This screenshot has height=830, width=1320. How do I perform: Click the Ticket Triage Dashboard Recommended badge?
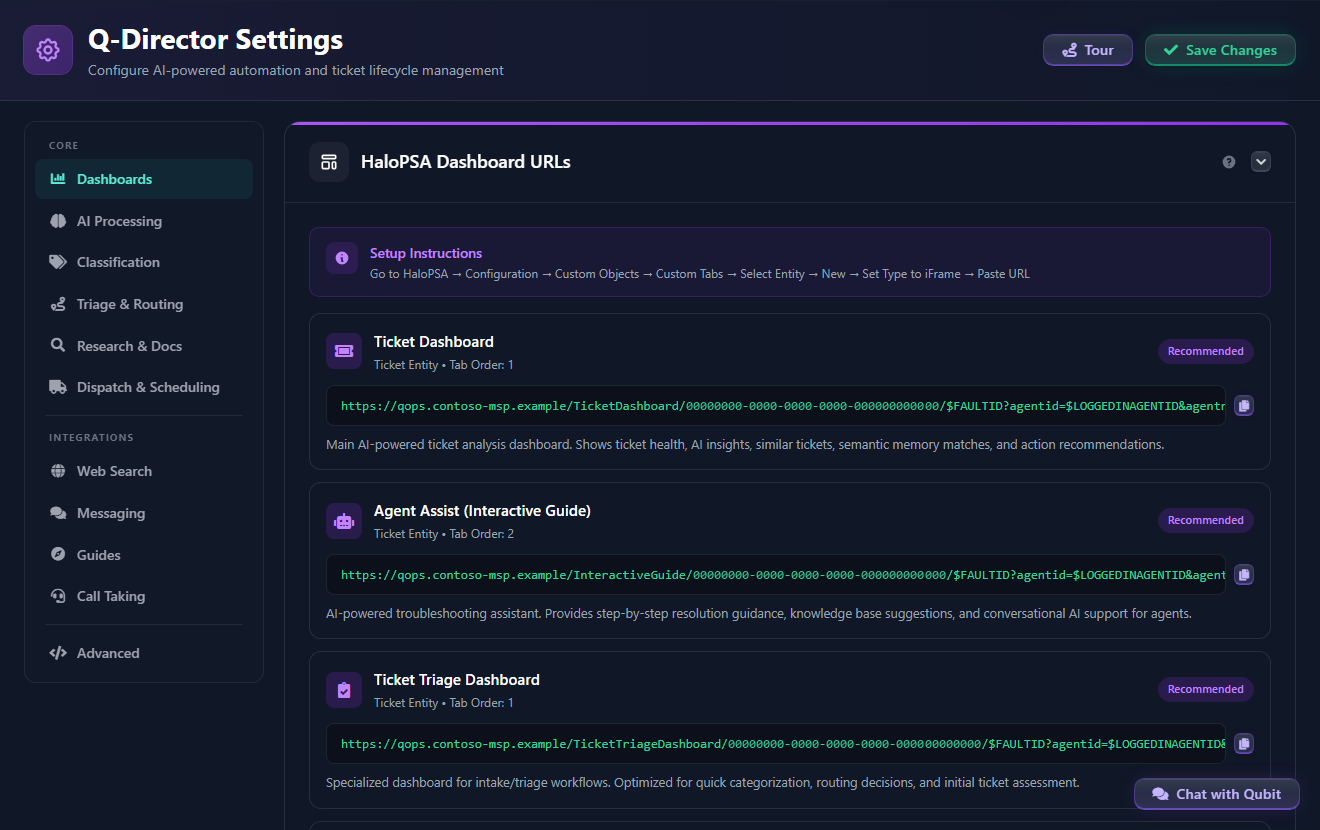(x=1206, y=689)
